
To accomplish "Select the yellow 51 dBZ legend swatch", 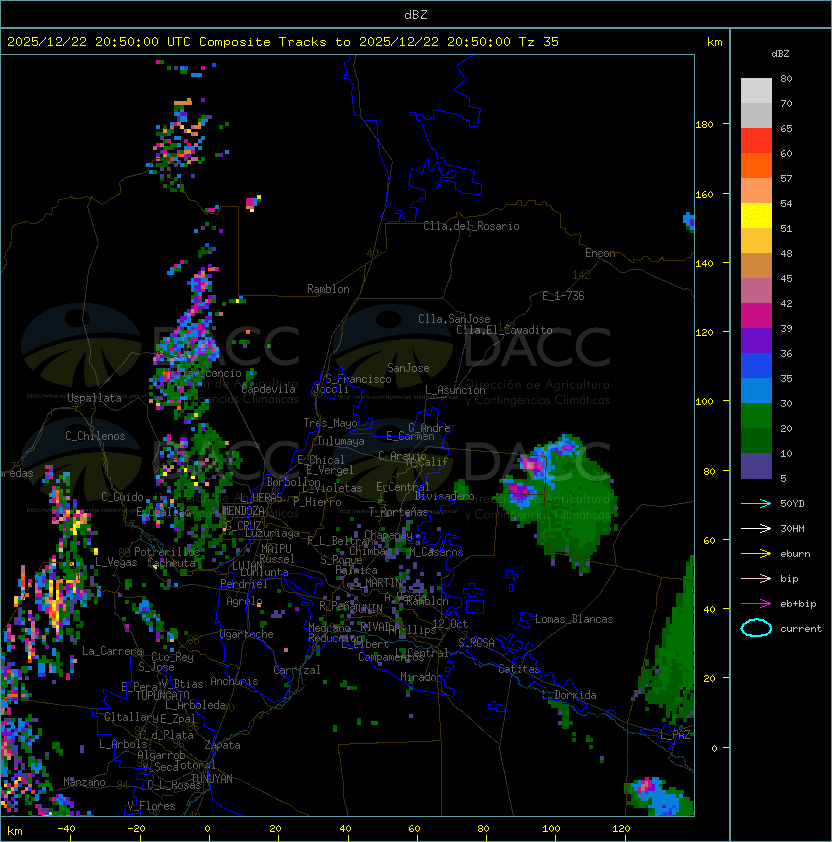I will pos(756,216).
